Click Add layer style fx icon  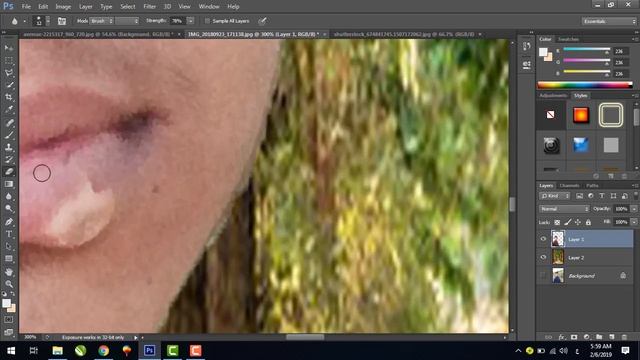pyautogui.click(x=562, y=337)
